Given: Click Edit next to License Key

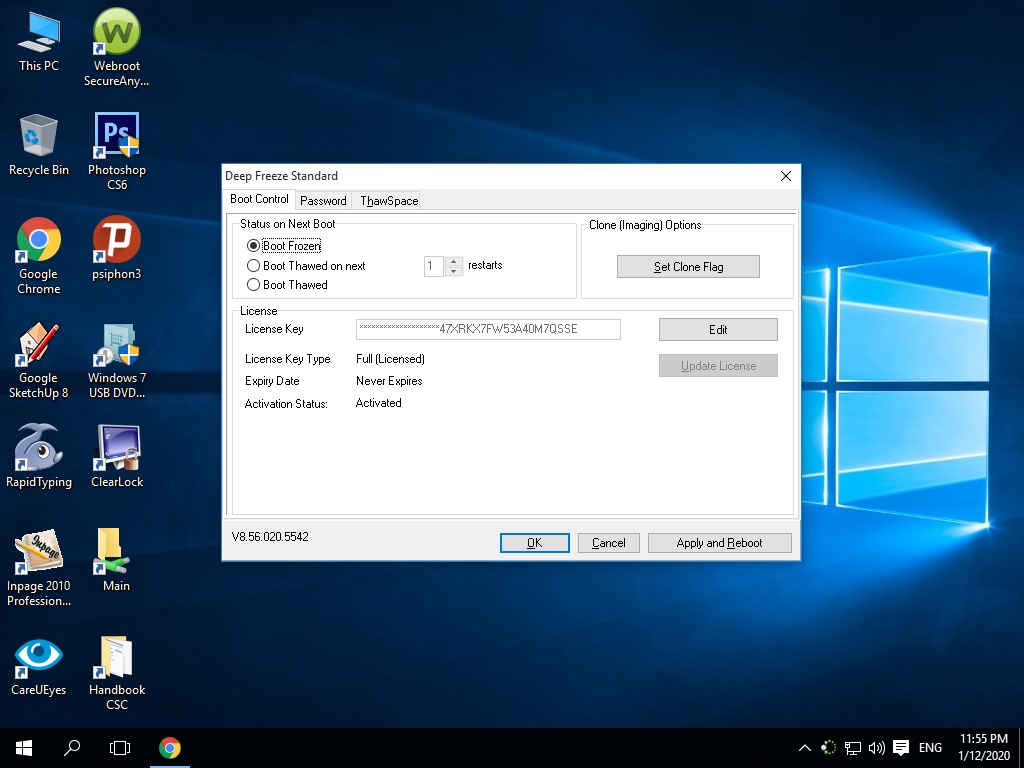Looking at the screenshot, I should [x=718, y=330].
